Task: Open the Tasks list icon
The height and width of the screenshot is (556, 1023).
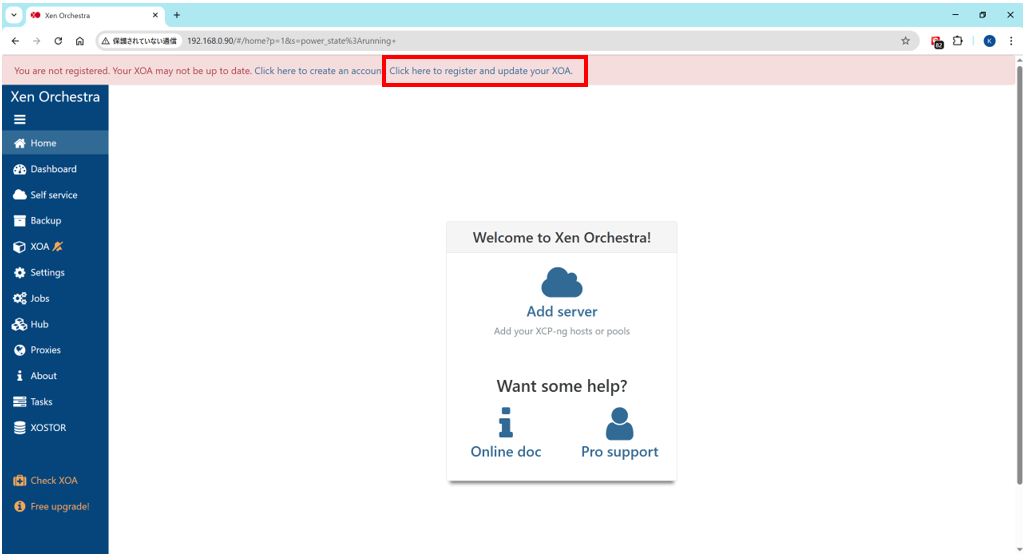Action: point(20,402)
